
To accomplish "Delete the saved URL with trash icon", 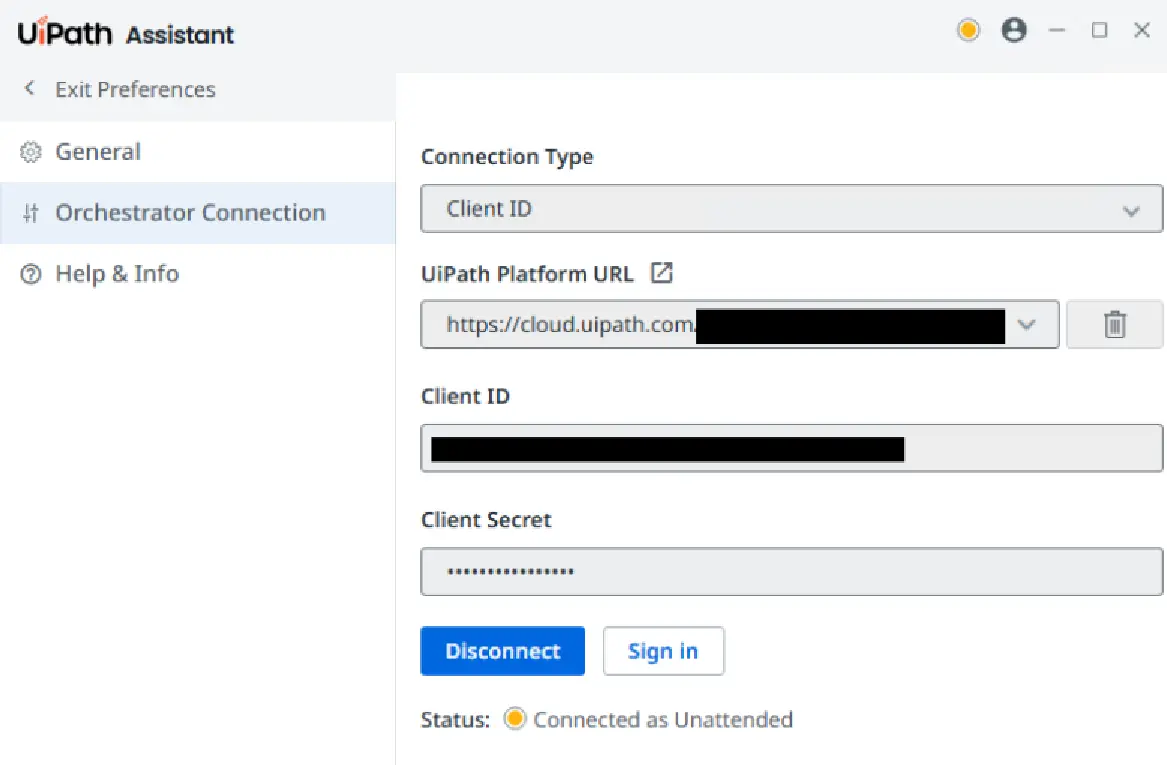I will pyautogui.click(x=1114, y=324).
